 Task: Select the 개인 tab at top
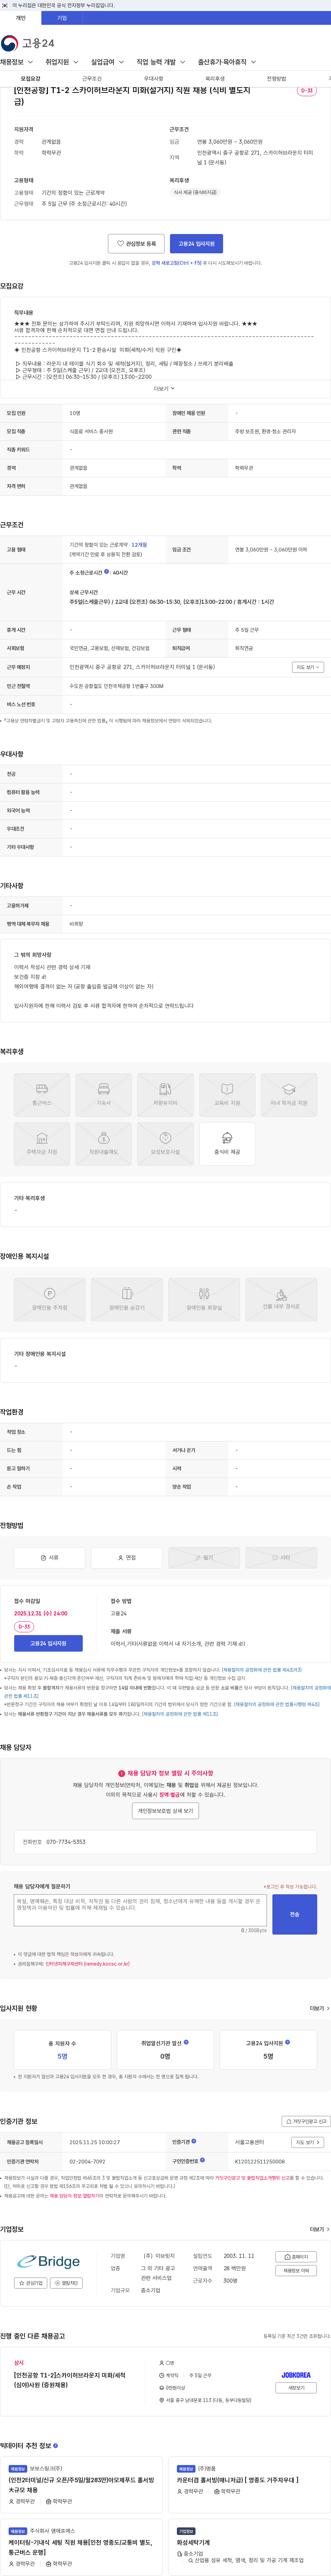[x=20, y=18]
